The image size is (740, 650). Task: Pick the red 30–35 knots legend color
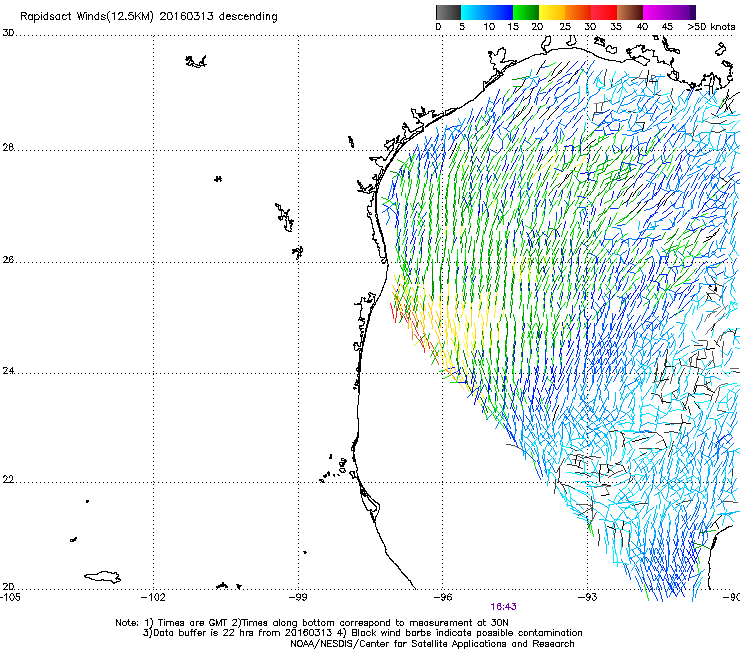tap(604, 12)
